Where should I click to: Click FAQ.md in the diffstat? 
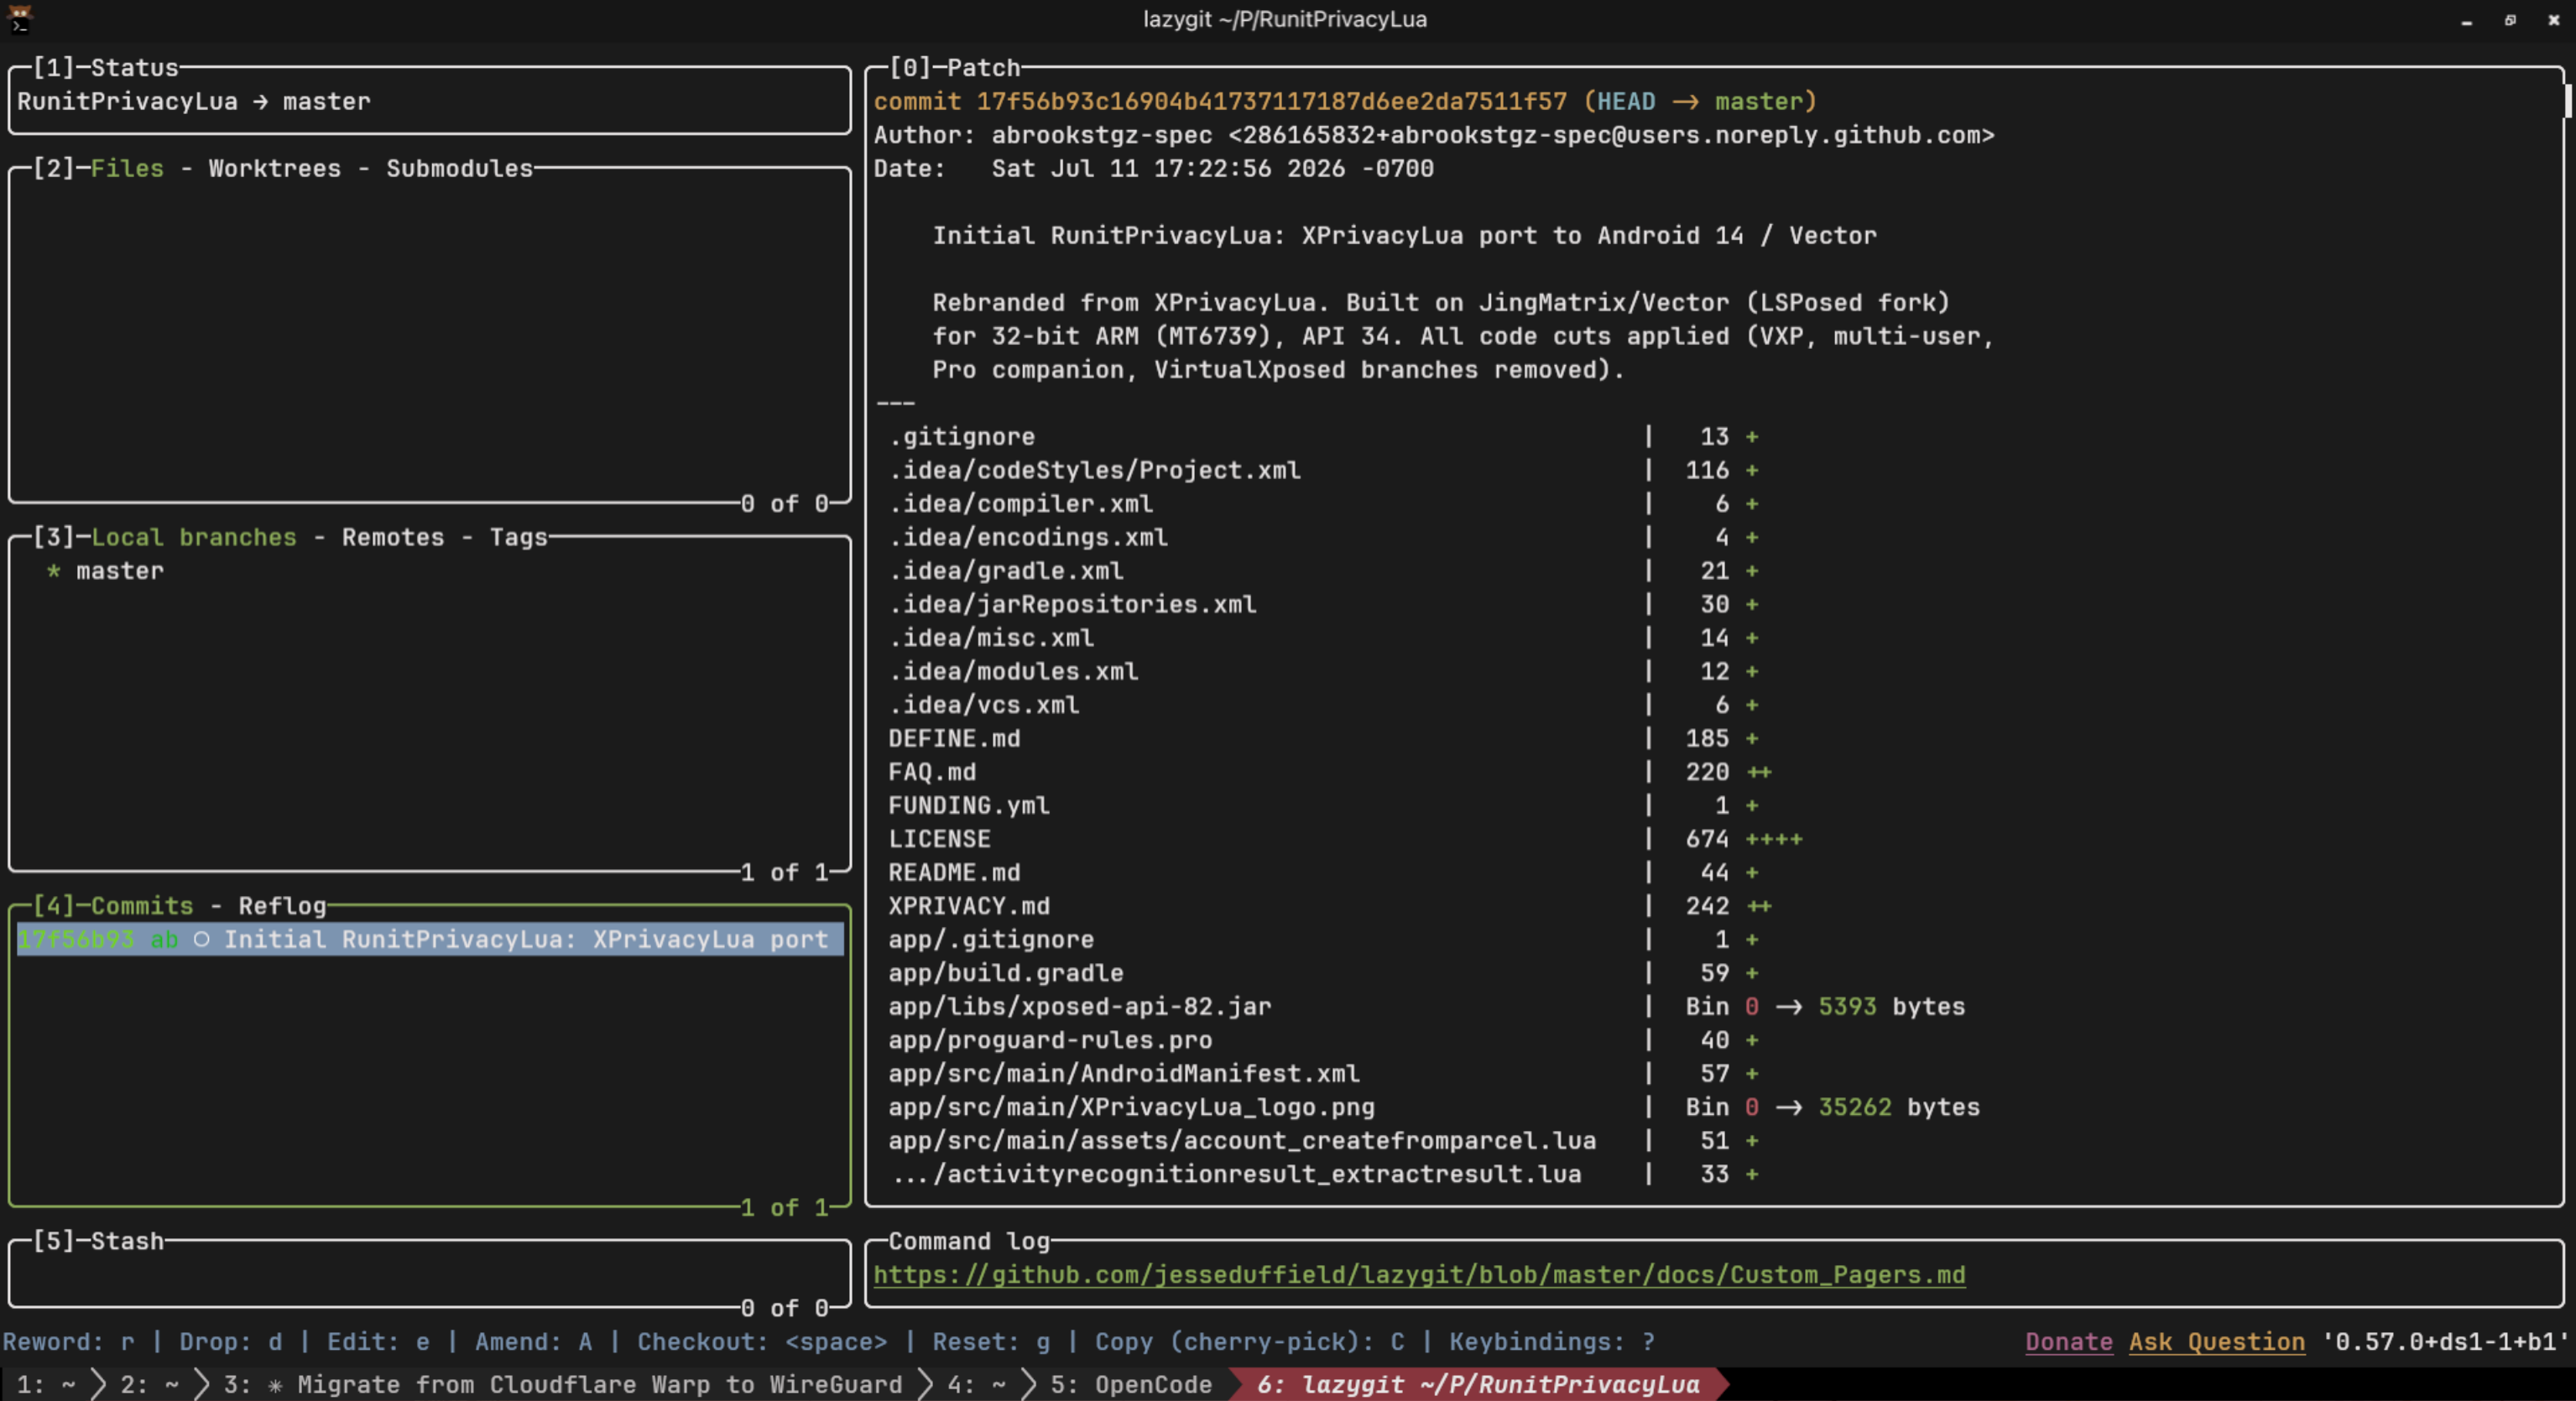(932, 772)
